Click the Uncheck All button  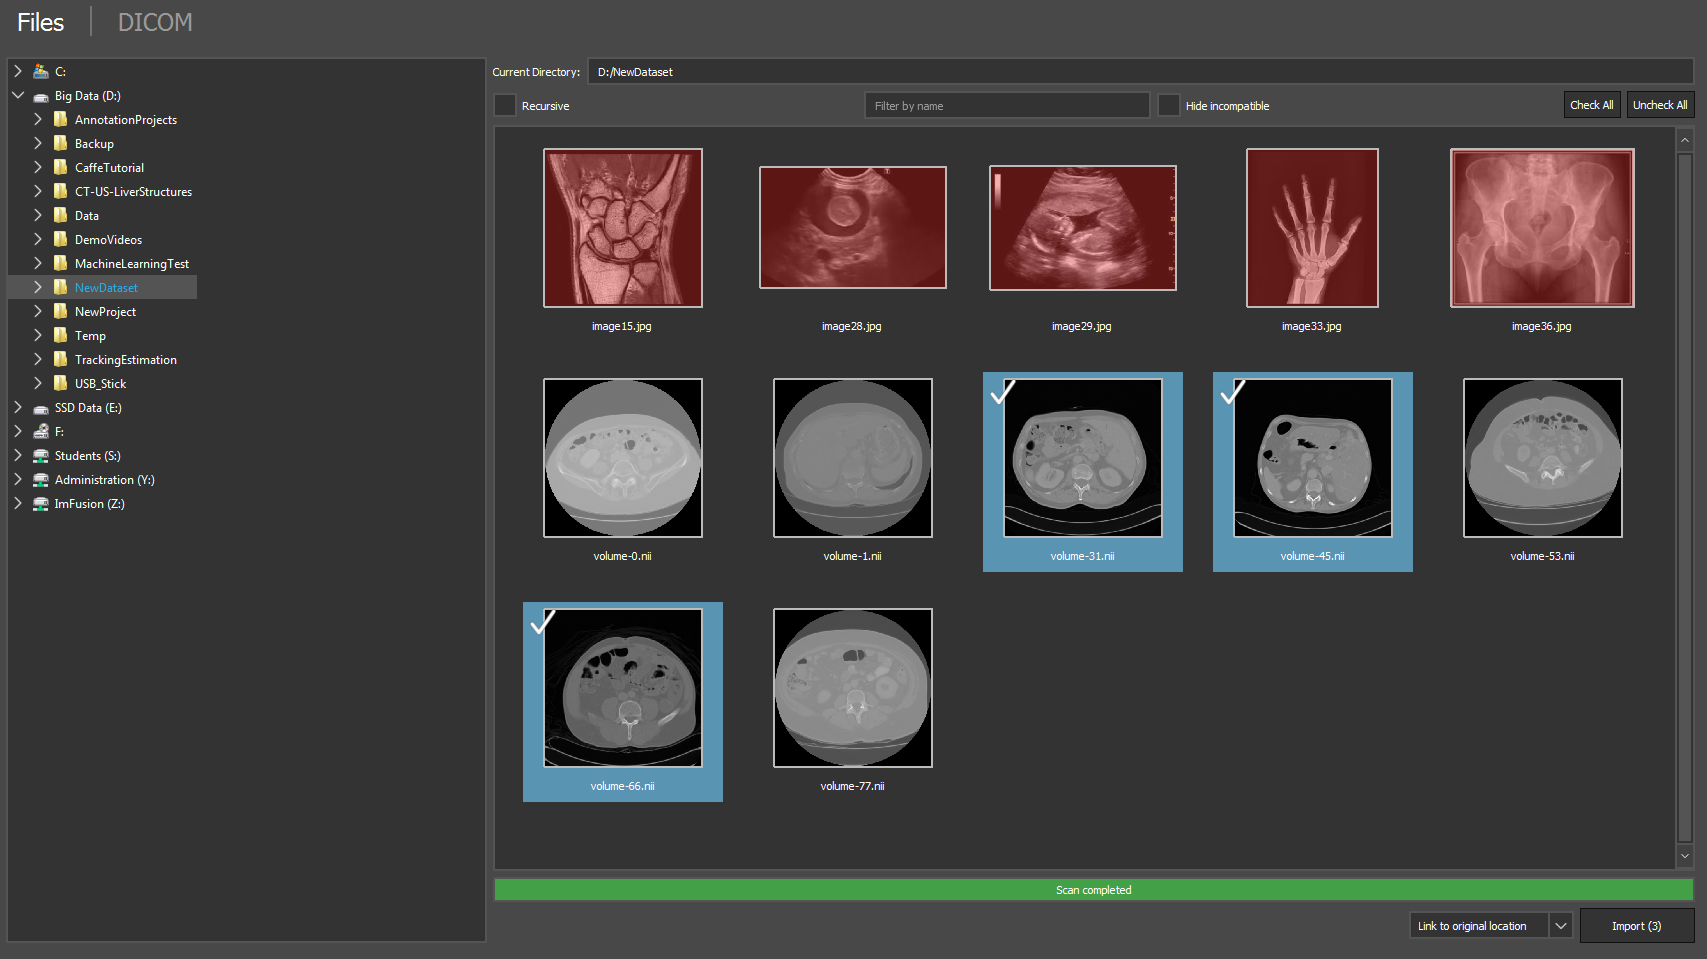[x=1660, y=105]
